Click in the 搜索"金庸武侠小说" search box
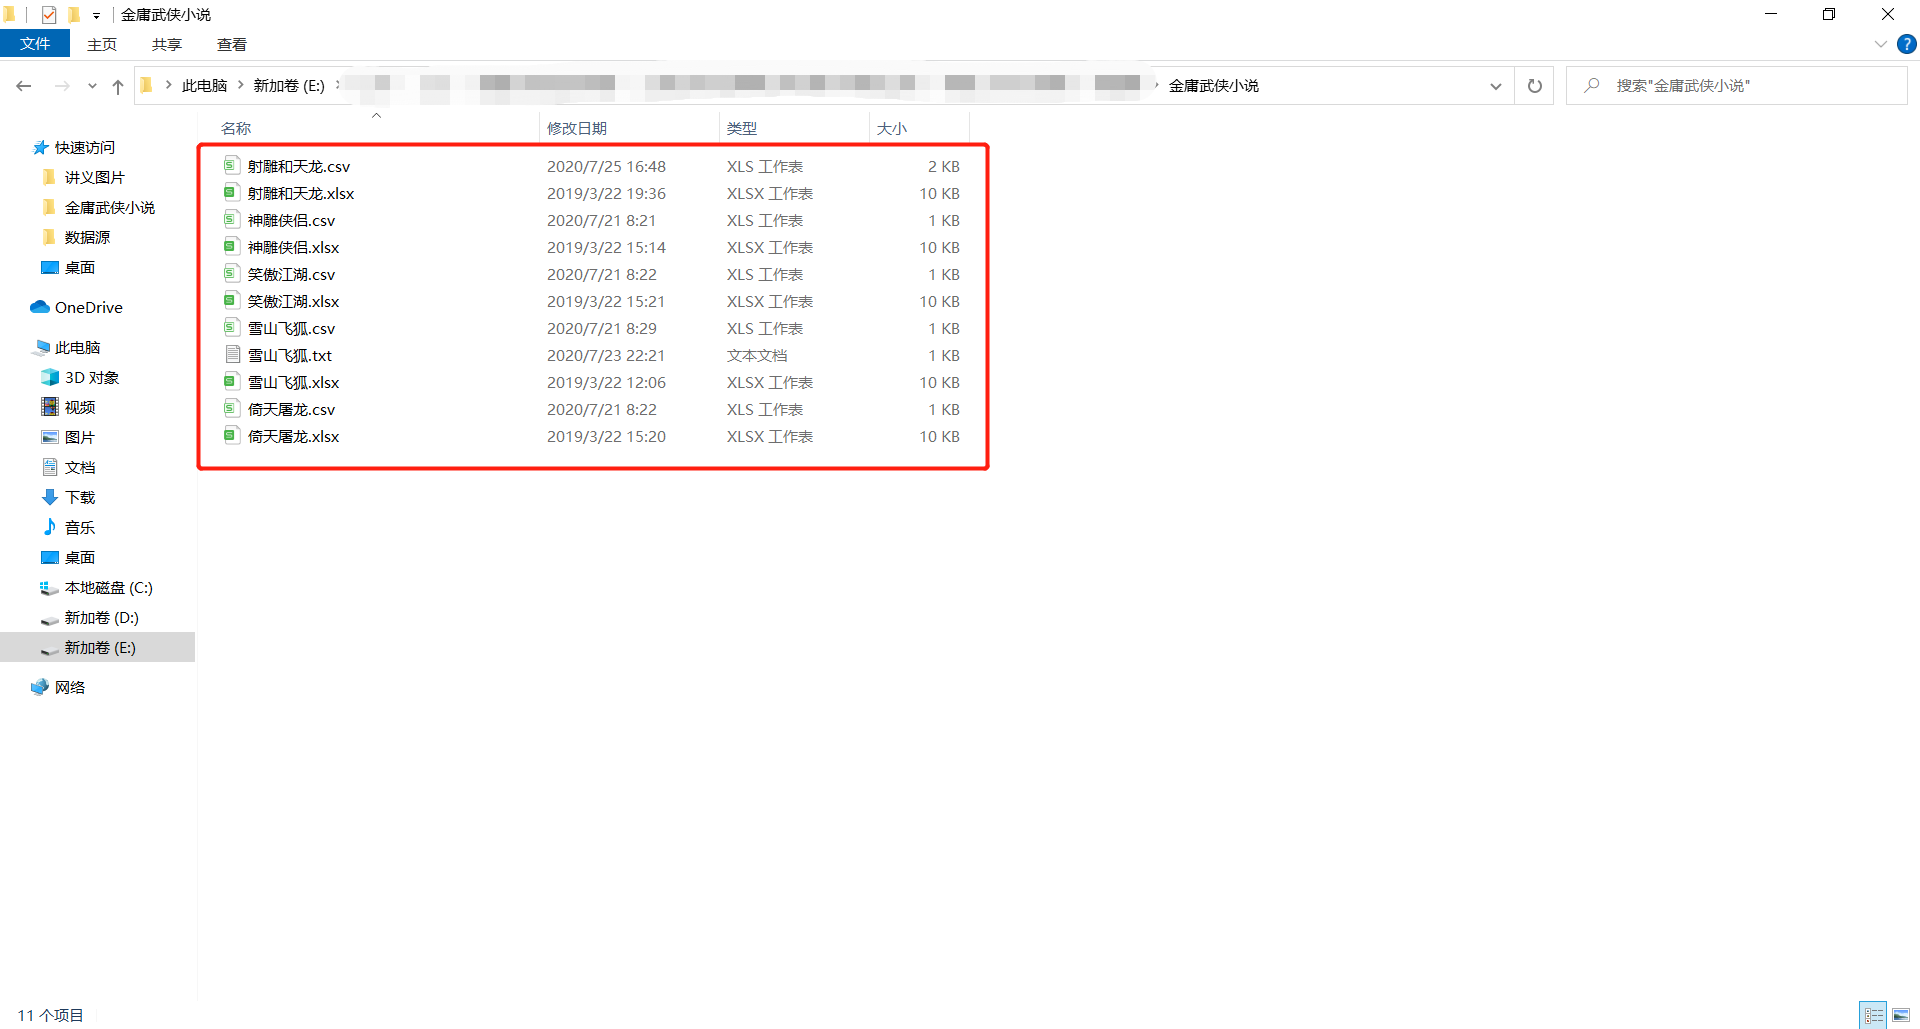 [1736, 86]
